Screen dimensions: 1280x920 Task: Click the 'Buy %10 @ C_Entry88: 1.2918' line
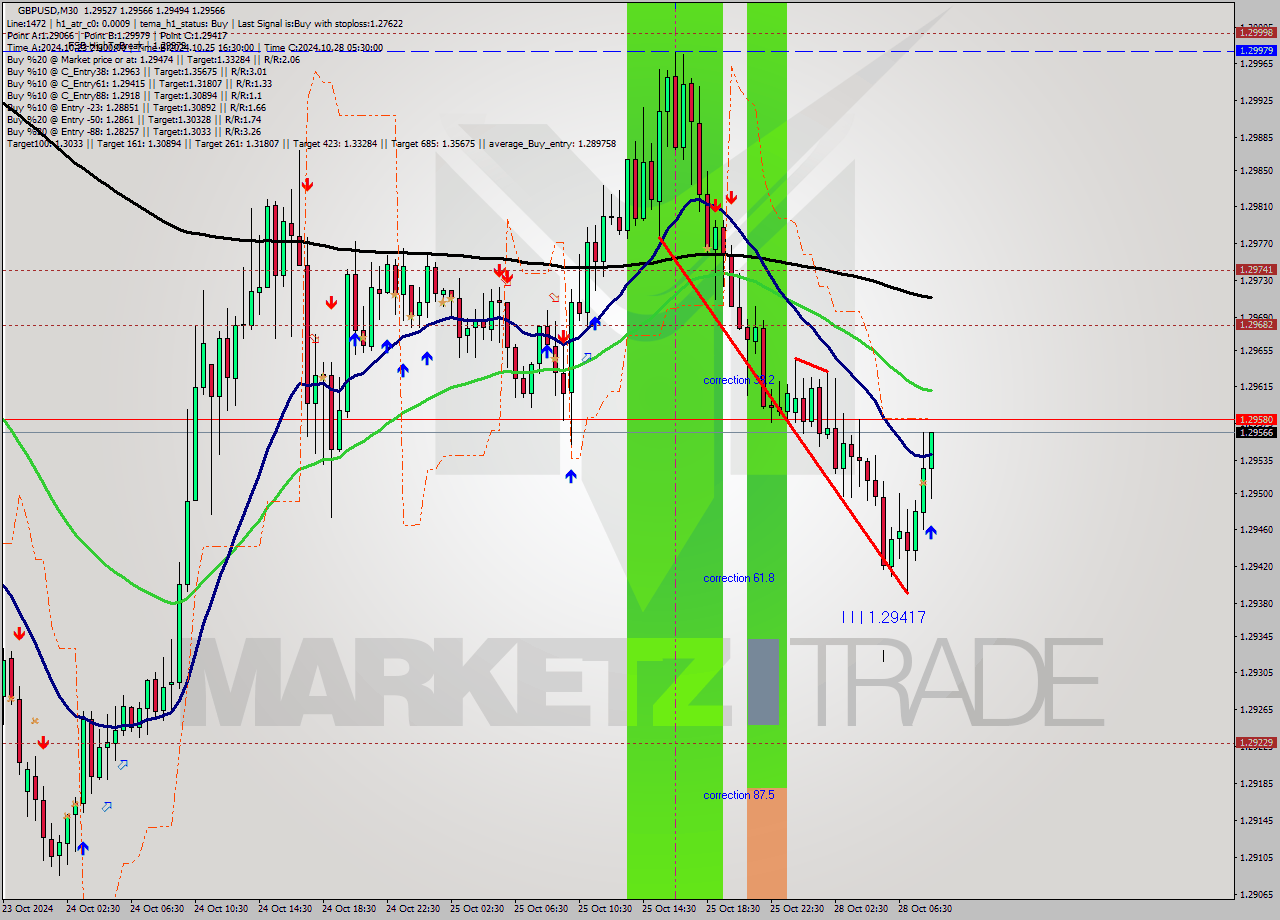(134, 95)
